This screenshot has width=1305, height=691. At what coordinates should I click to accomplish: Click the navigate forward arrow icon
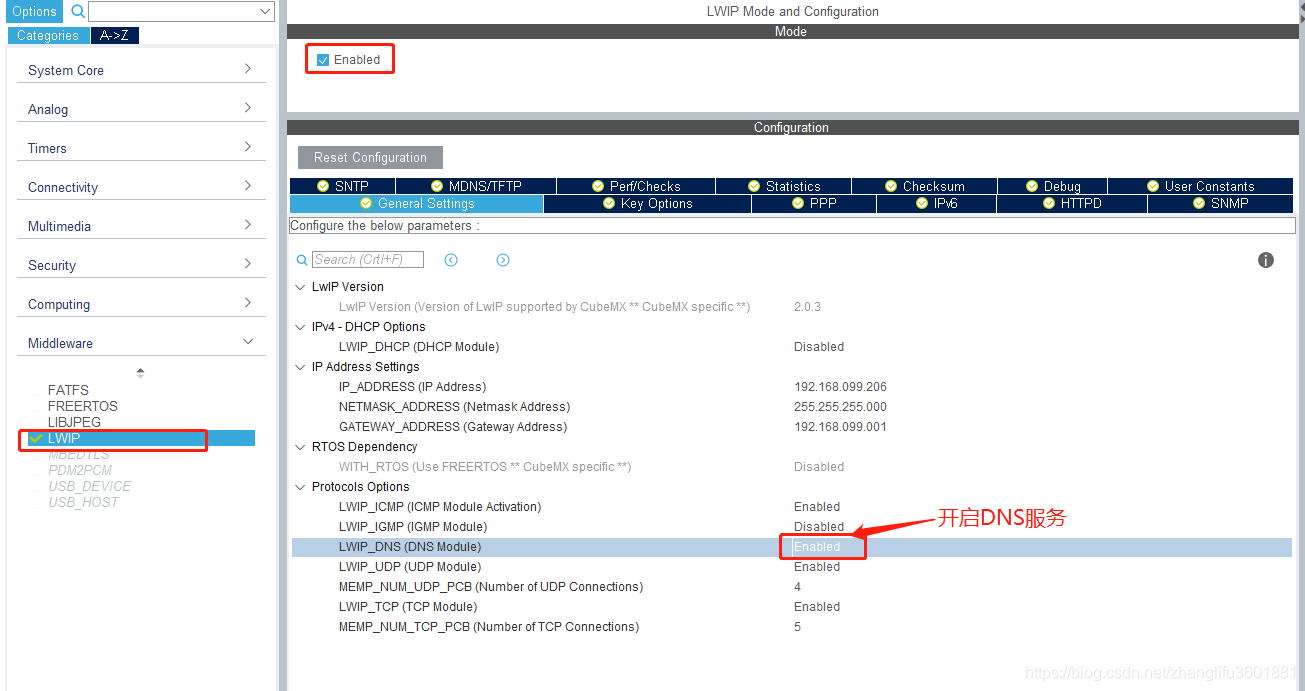click(503, 259)
